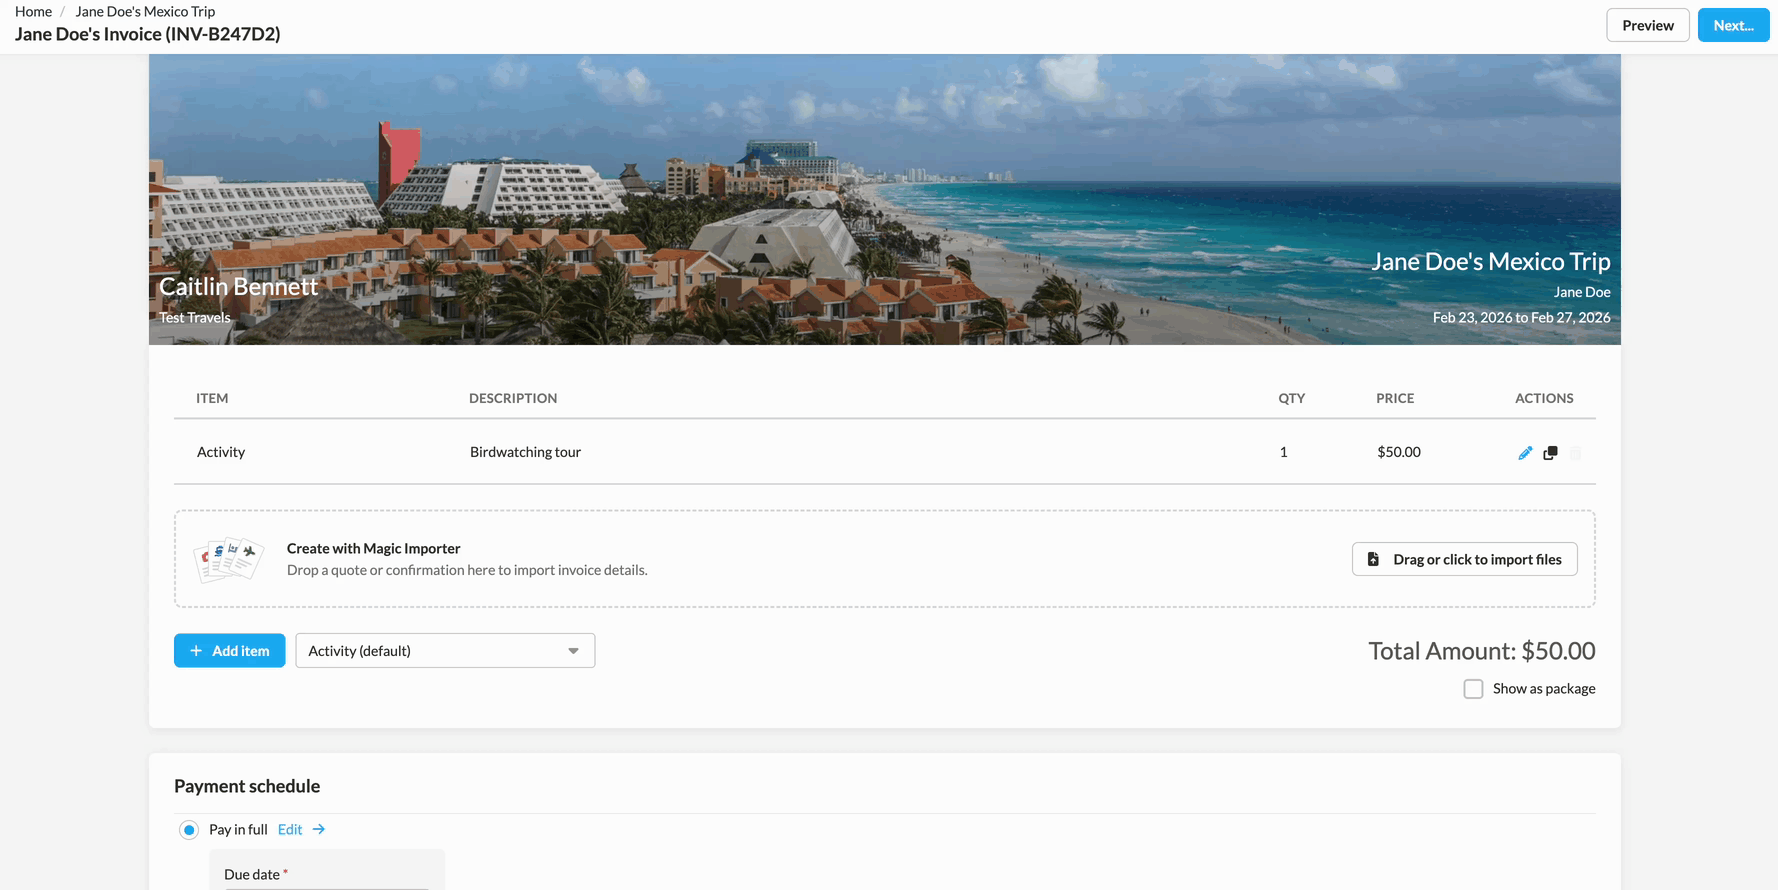Click the file icon on the import button

[x=1373, y=560]
